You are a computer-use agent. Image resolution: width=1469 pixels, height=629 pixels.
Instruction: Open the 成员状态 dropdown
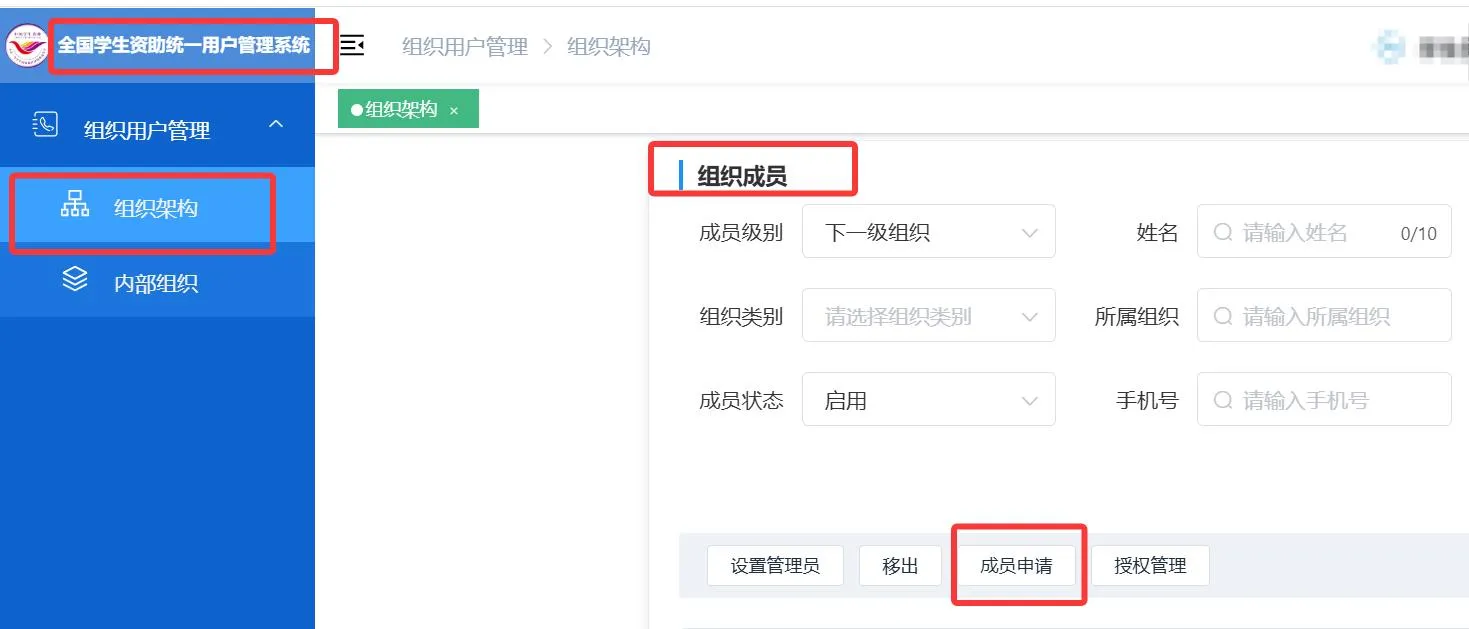point(928,401)
